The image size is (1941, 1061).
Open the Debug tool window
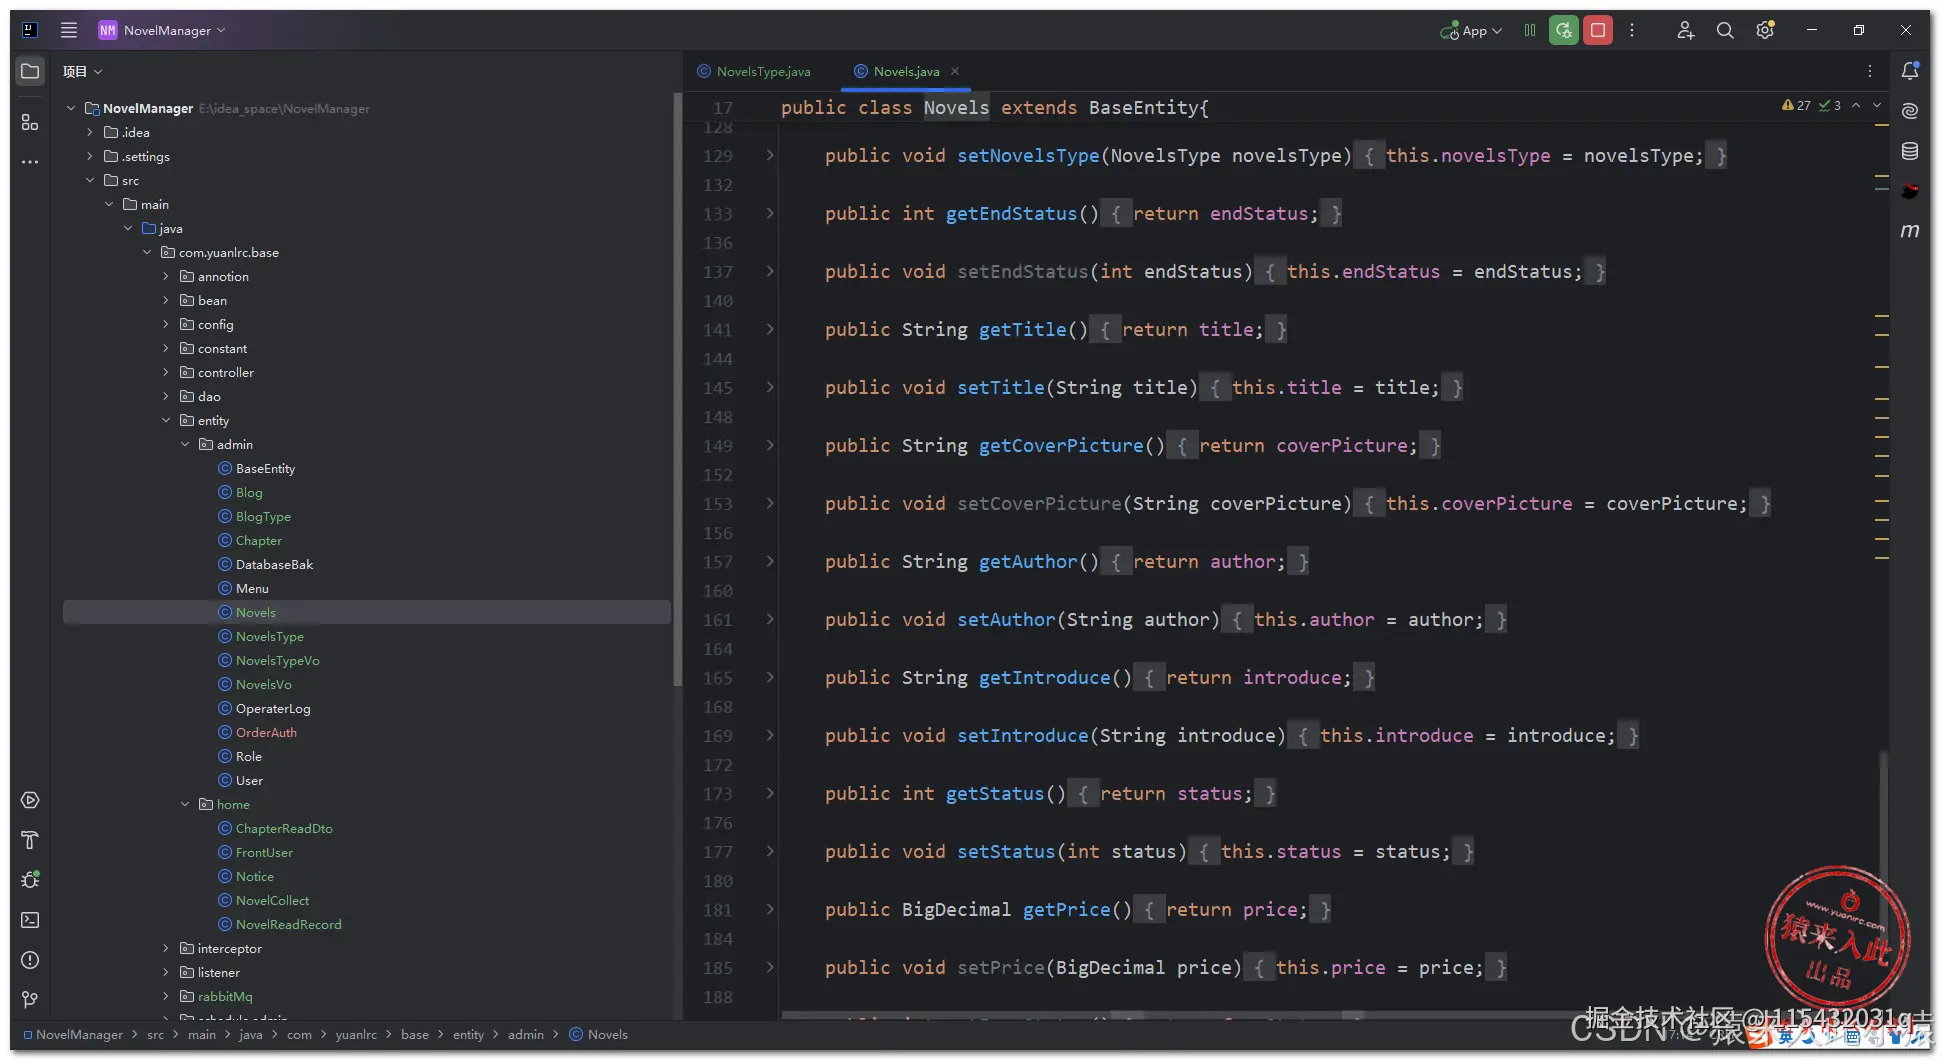30,880
